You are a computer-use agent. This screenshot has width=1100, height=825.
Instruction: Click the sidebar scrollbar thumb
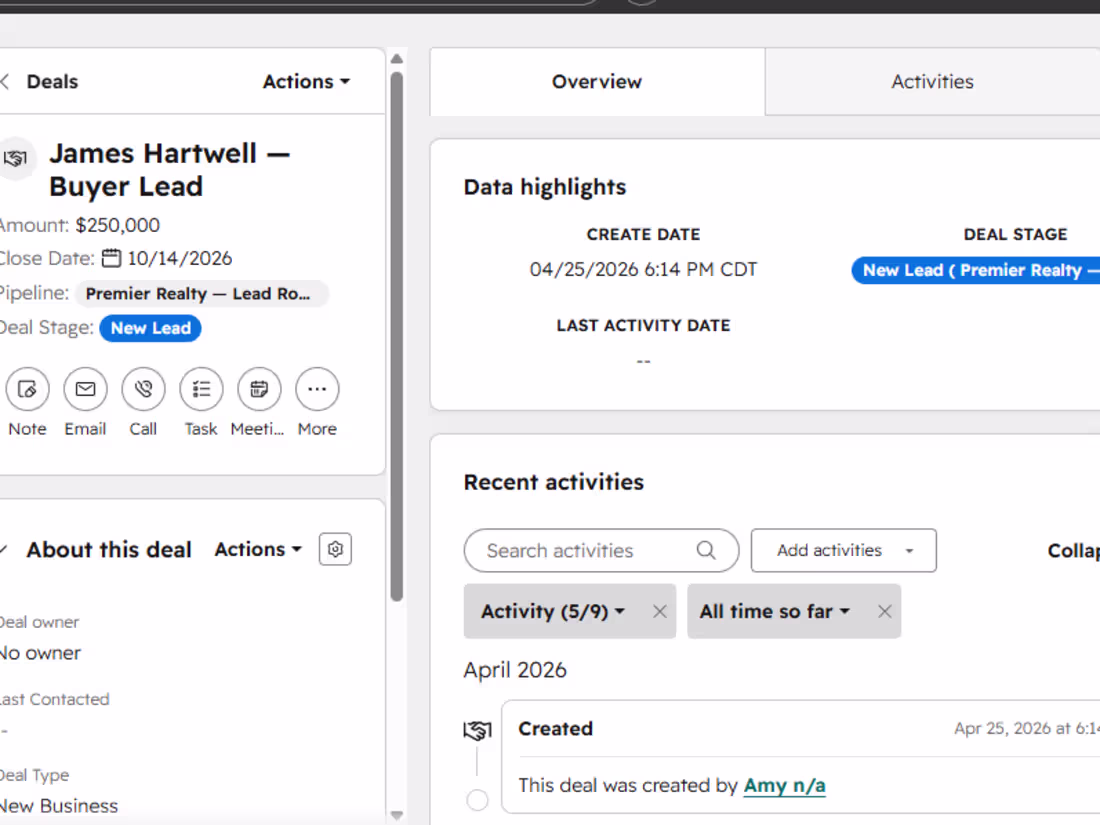click(396, 336)
